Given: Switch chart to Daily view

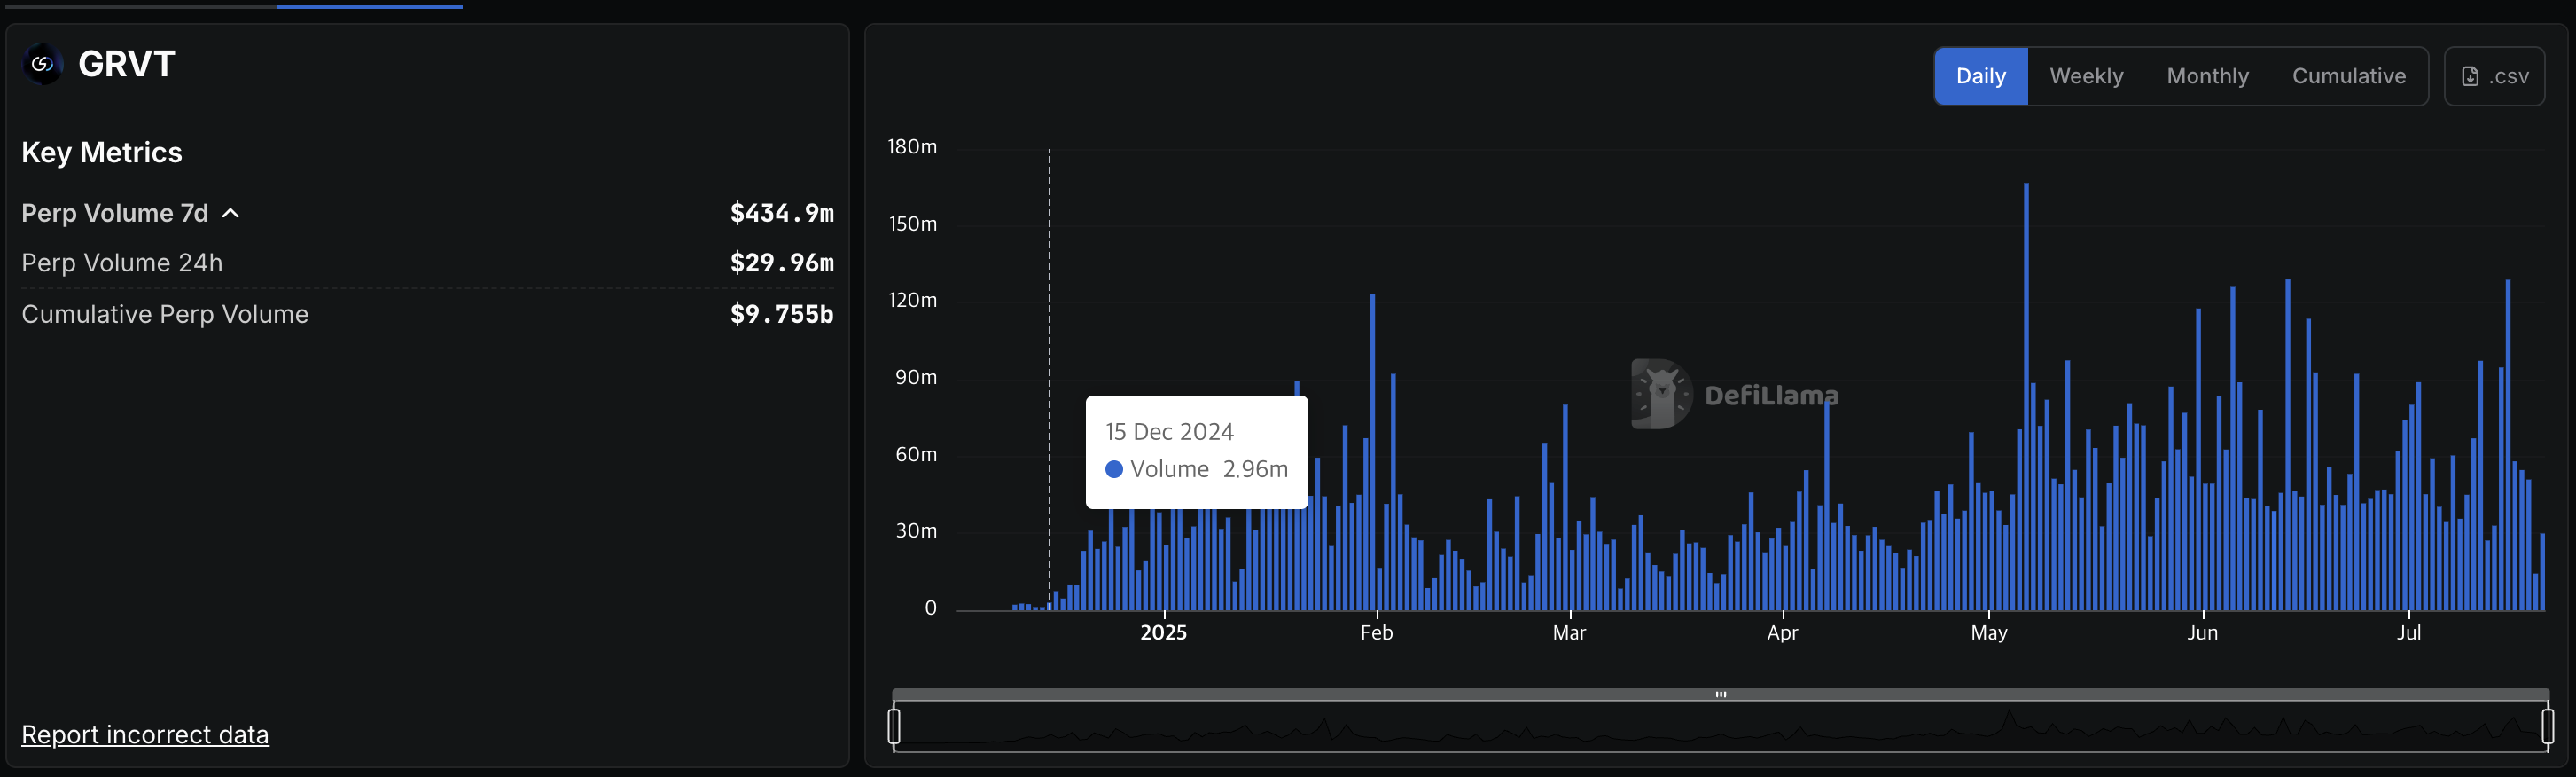Looking at the screenshot, I should [1980, 76].
